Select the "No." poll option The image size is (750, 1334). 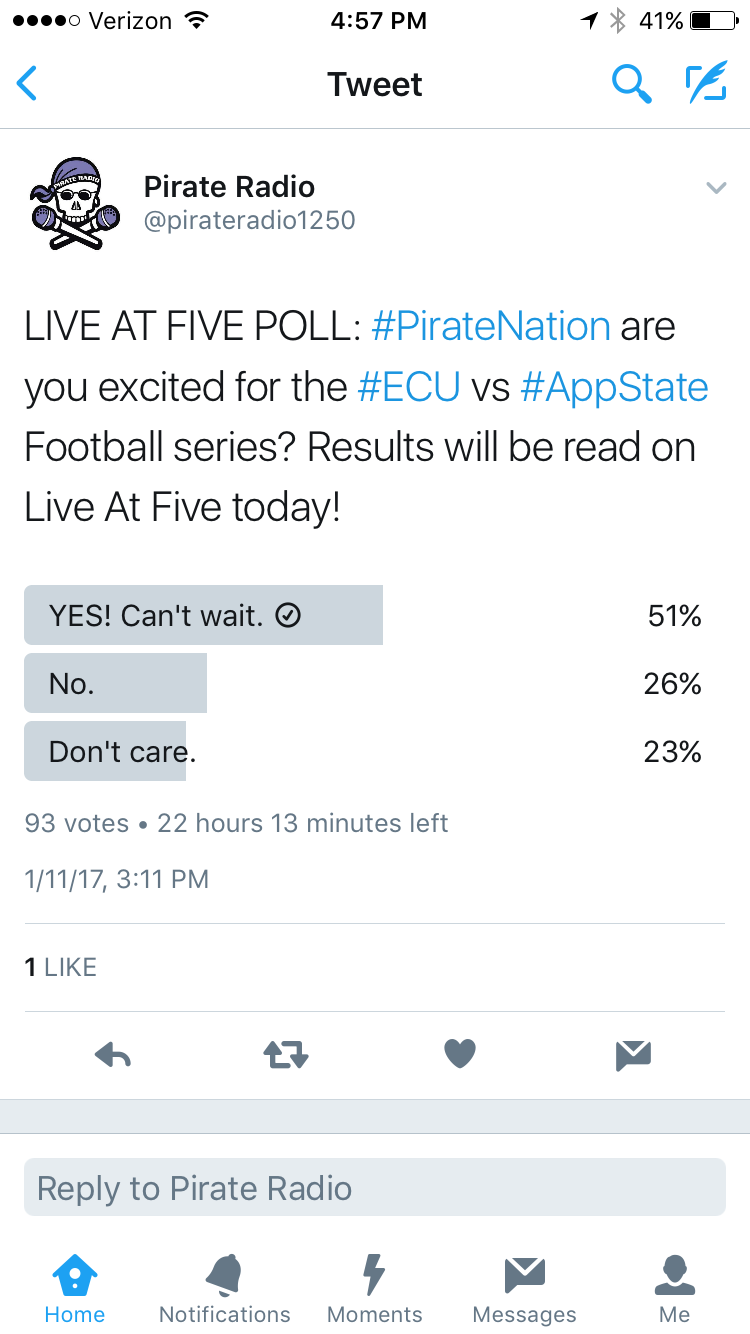tap(115, 684)
